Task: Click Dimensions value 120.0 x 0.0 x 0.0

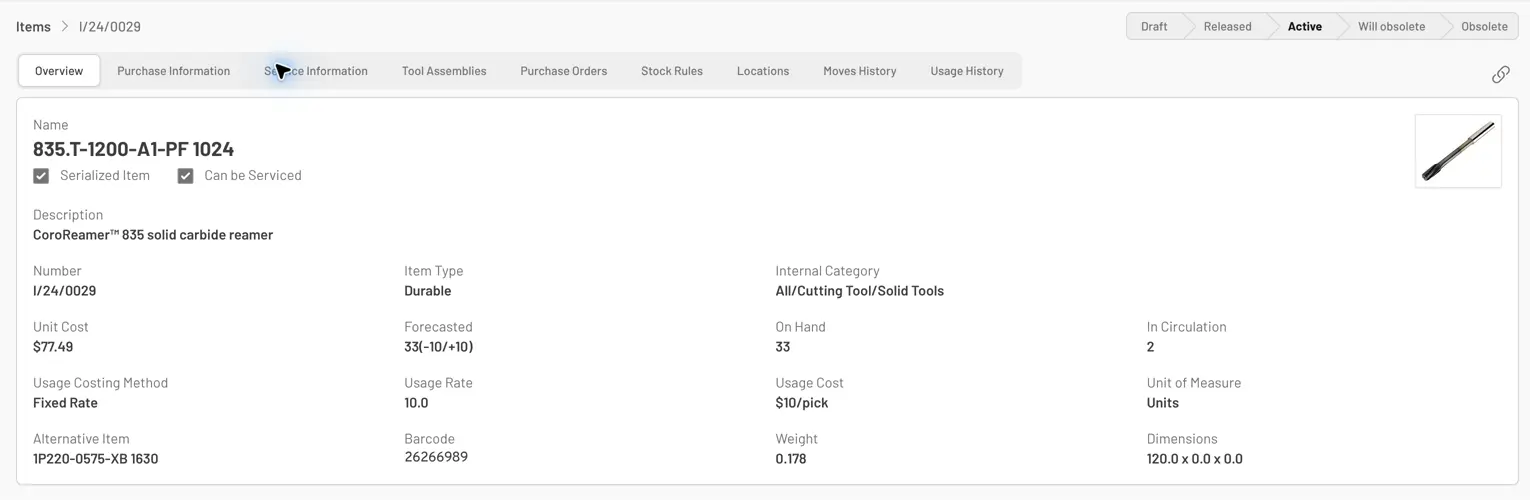Action: click(1195, 459)
